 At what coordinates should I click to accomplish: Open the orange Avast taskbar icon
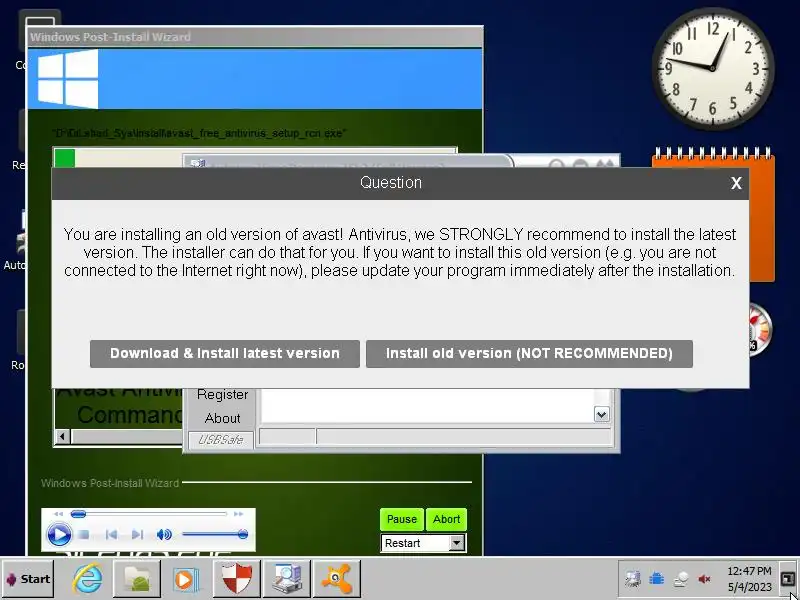pyautogui.click(x=337, y=579)
